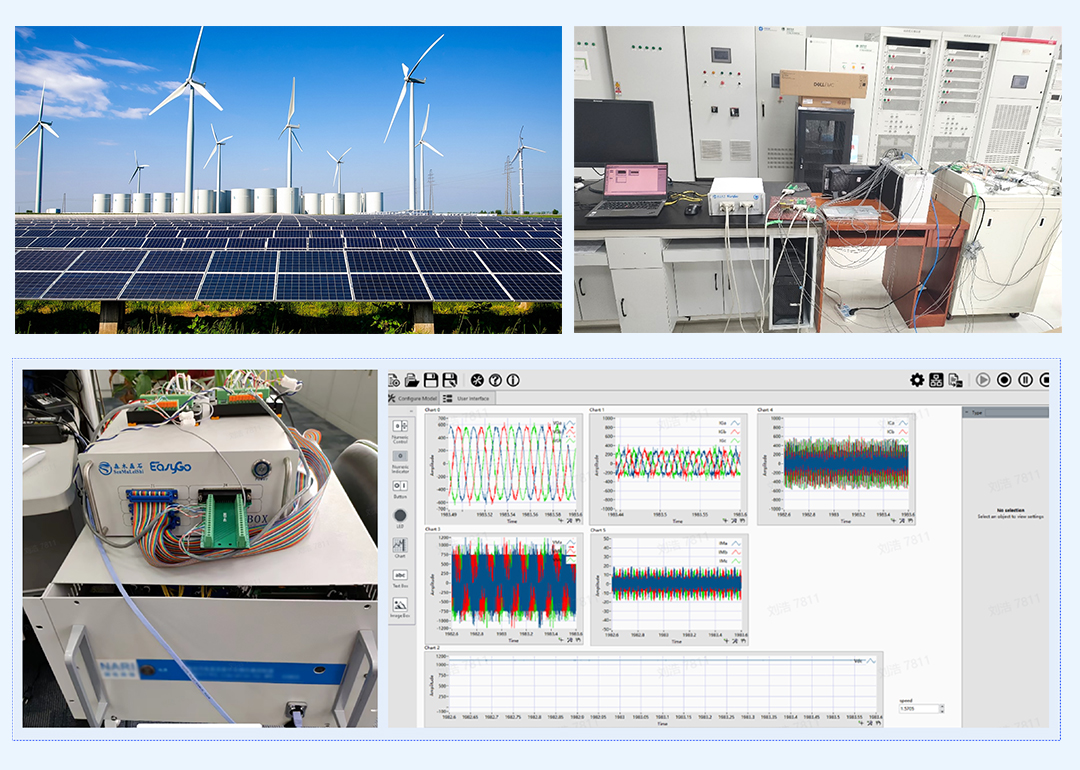Select the Numeric Indicator palette item
This screenshot has width=1080, height=770.
pos(400,461)
